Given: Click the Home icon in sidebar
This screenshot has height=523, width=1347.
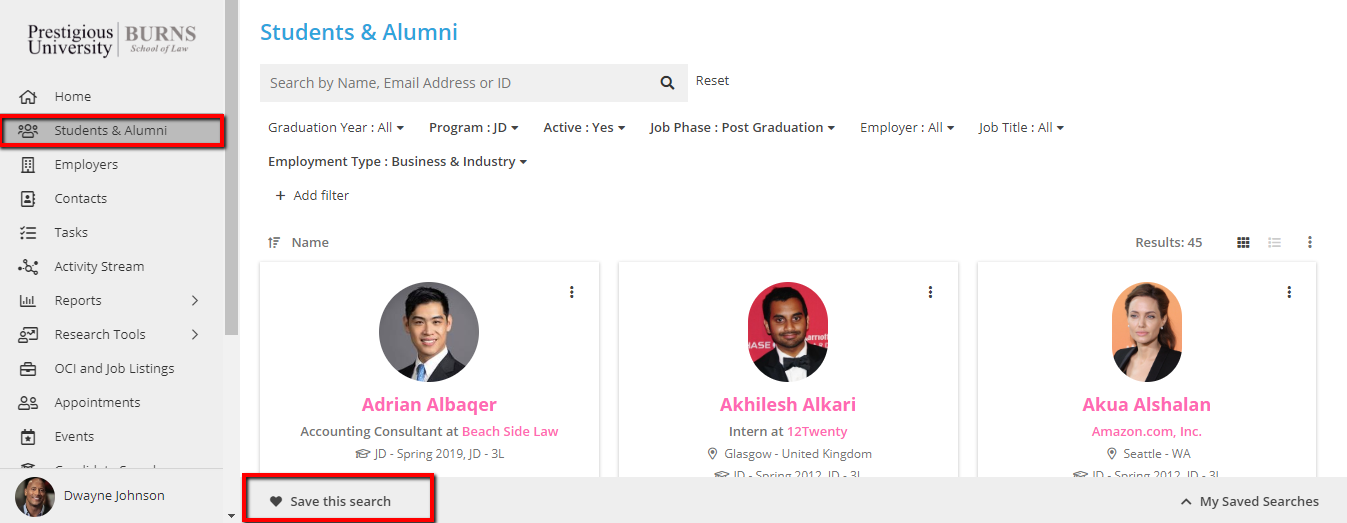Looking at the screenshot, I should 28,97.
